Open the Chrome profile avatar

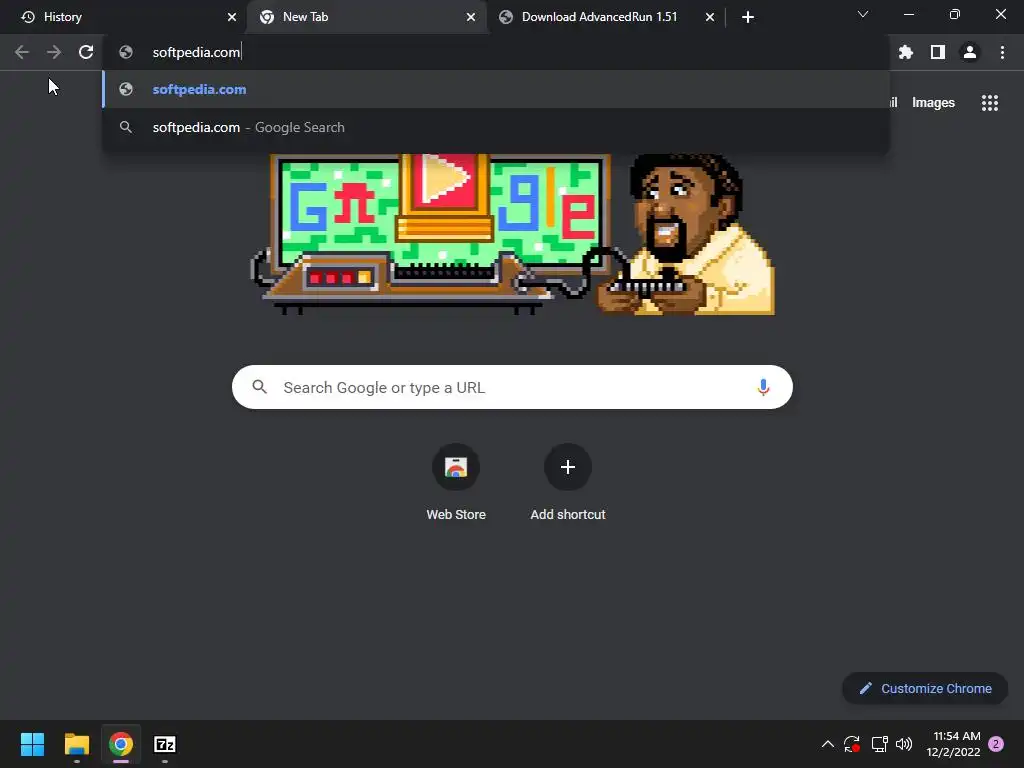pos(970,52)
